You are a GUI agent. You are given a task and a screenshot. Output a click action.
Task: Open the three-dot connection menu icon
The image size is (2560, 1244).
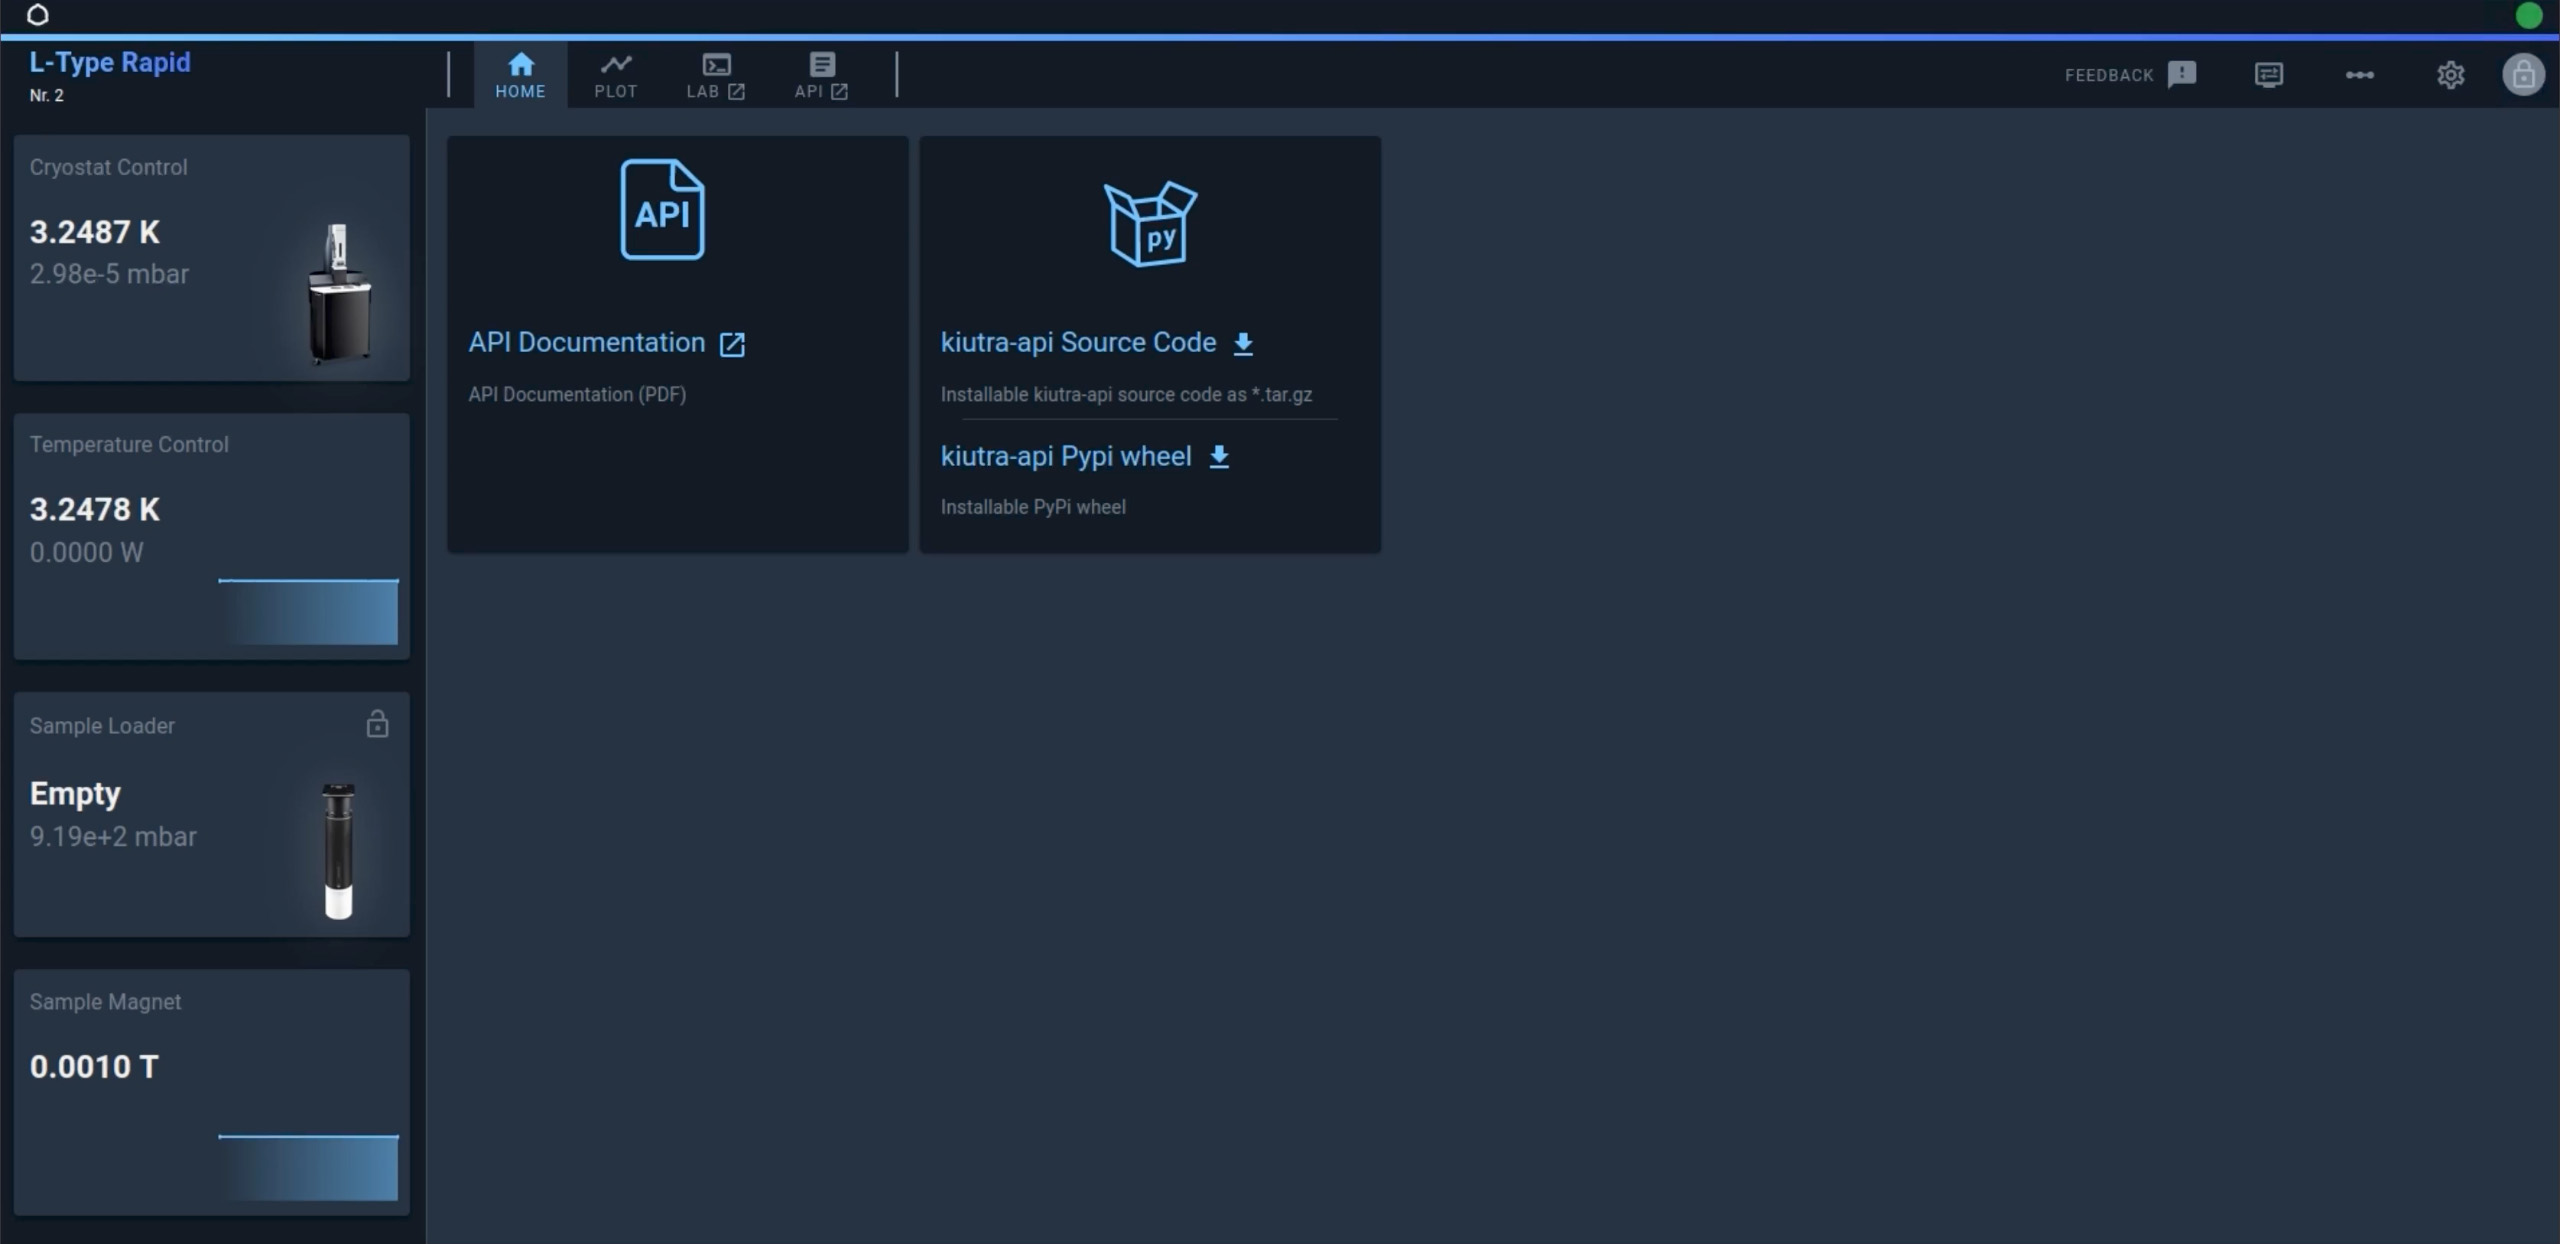click(2360, 75)
